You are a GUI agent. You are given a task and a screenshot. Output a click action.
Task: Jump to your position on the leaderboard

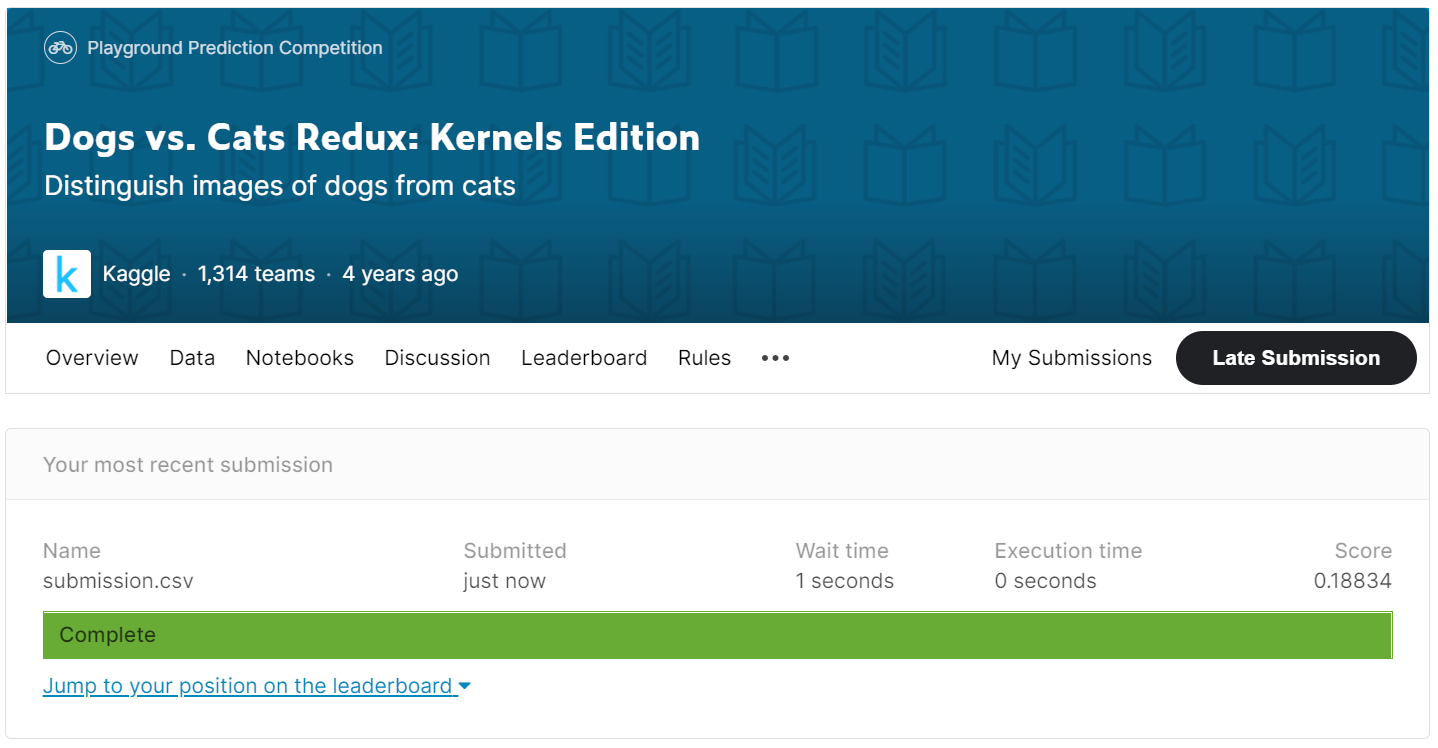(x=247, y=686)
